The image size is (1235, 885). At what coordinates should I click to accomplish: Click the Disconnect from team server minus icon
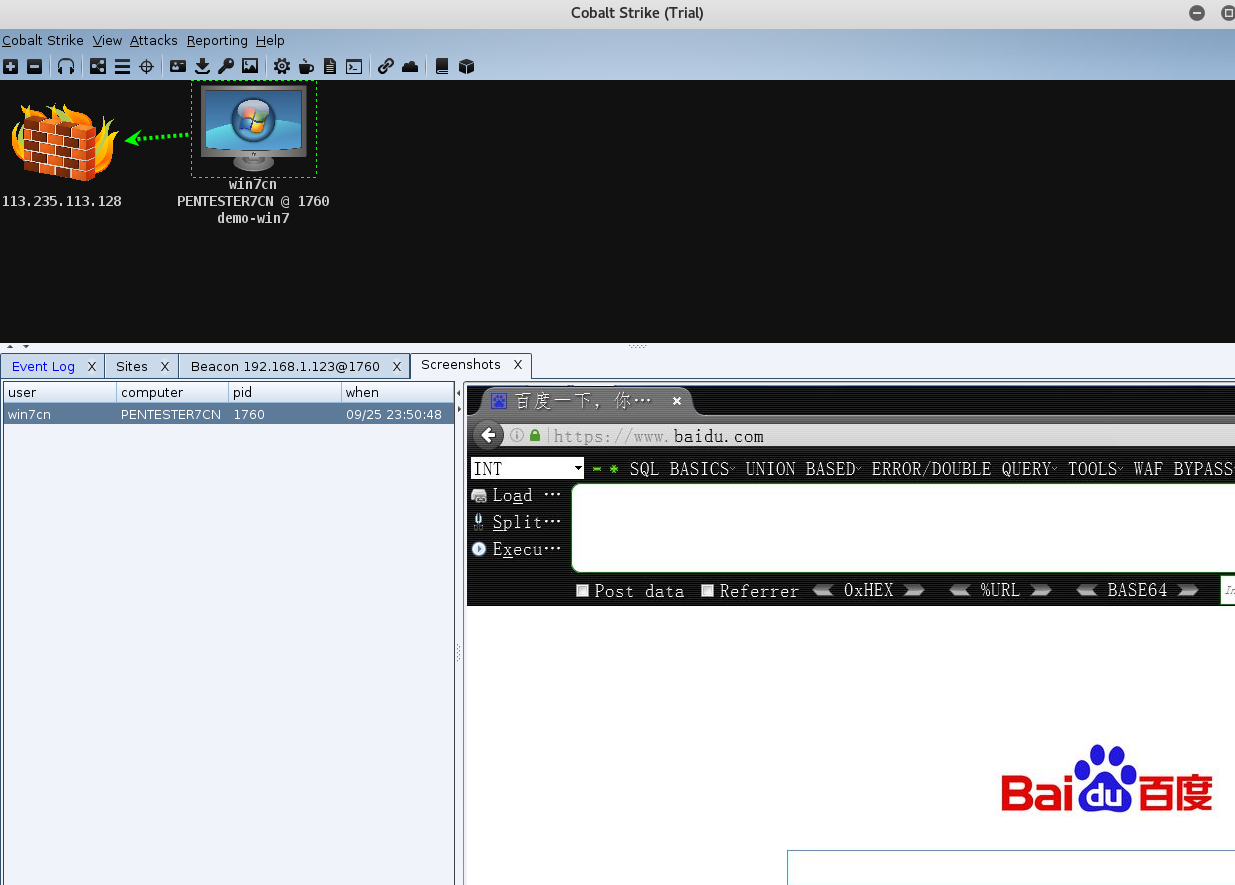click(x=34, y=67)
